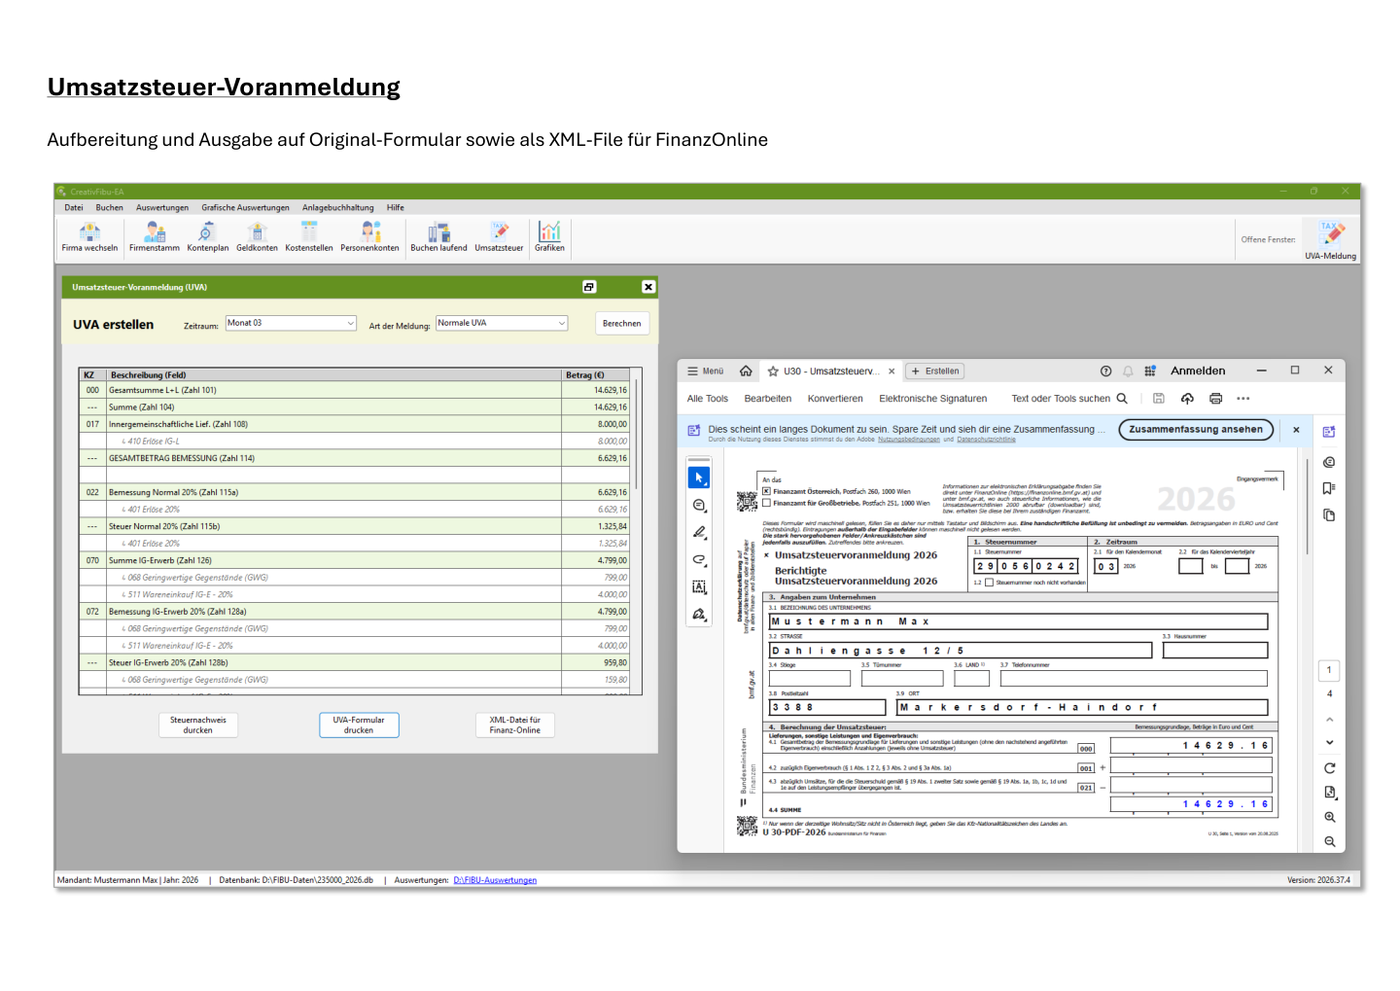Open the AI assistant panel icon
Screen dimensions: 1400x991
(1329, 432)
